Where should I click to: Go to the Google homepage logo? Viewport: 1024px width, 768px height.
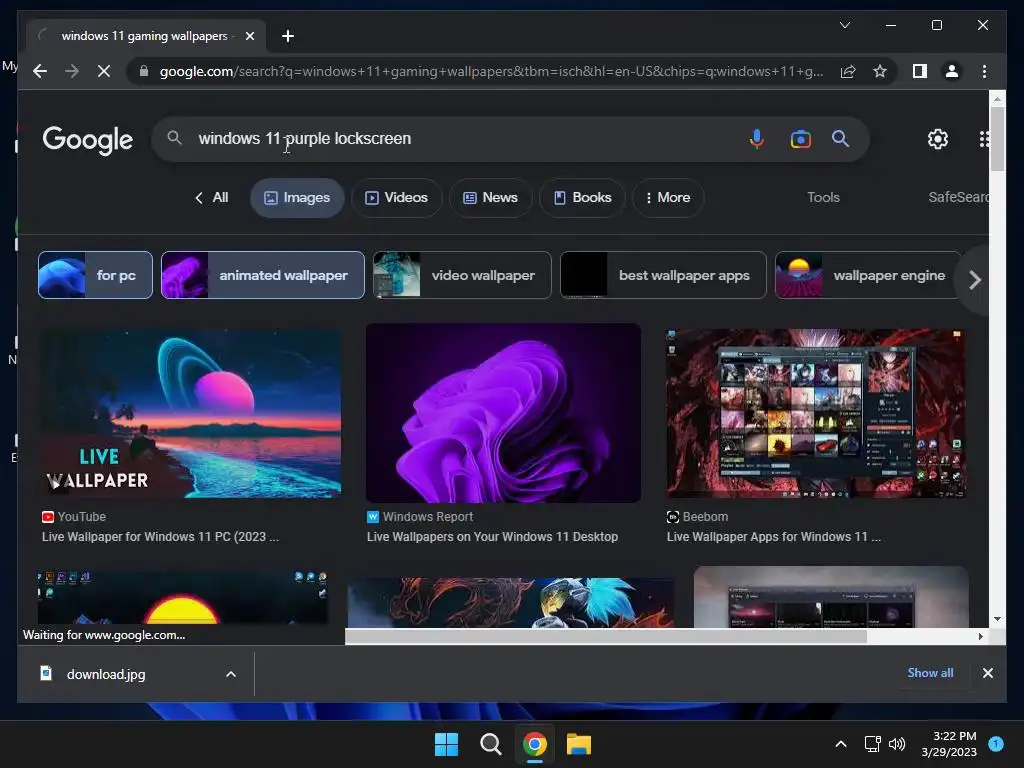(88, 140)
